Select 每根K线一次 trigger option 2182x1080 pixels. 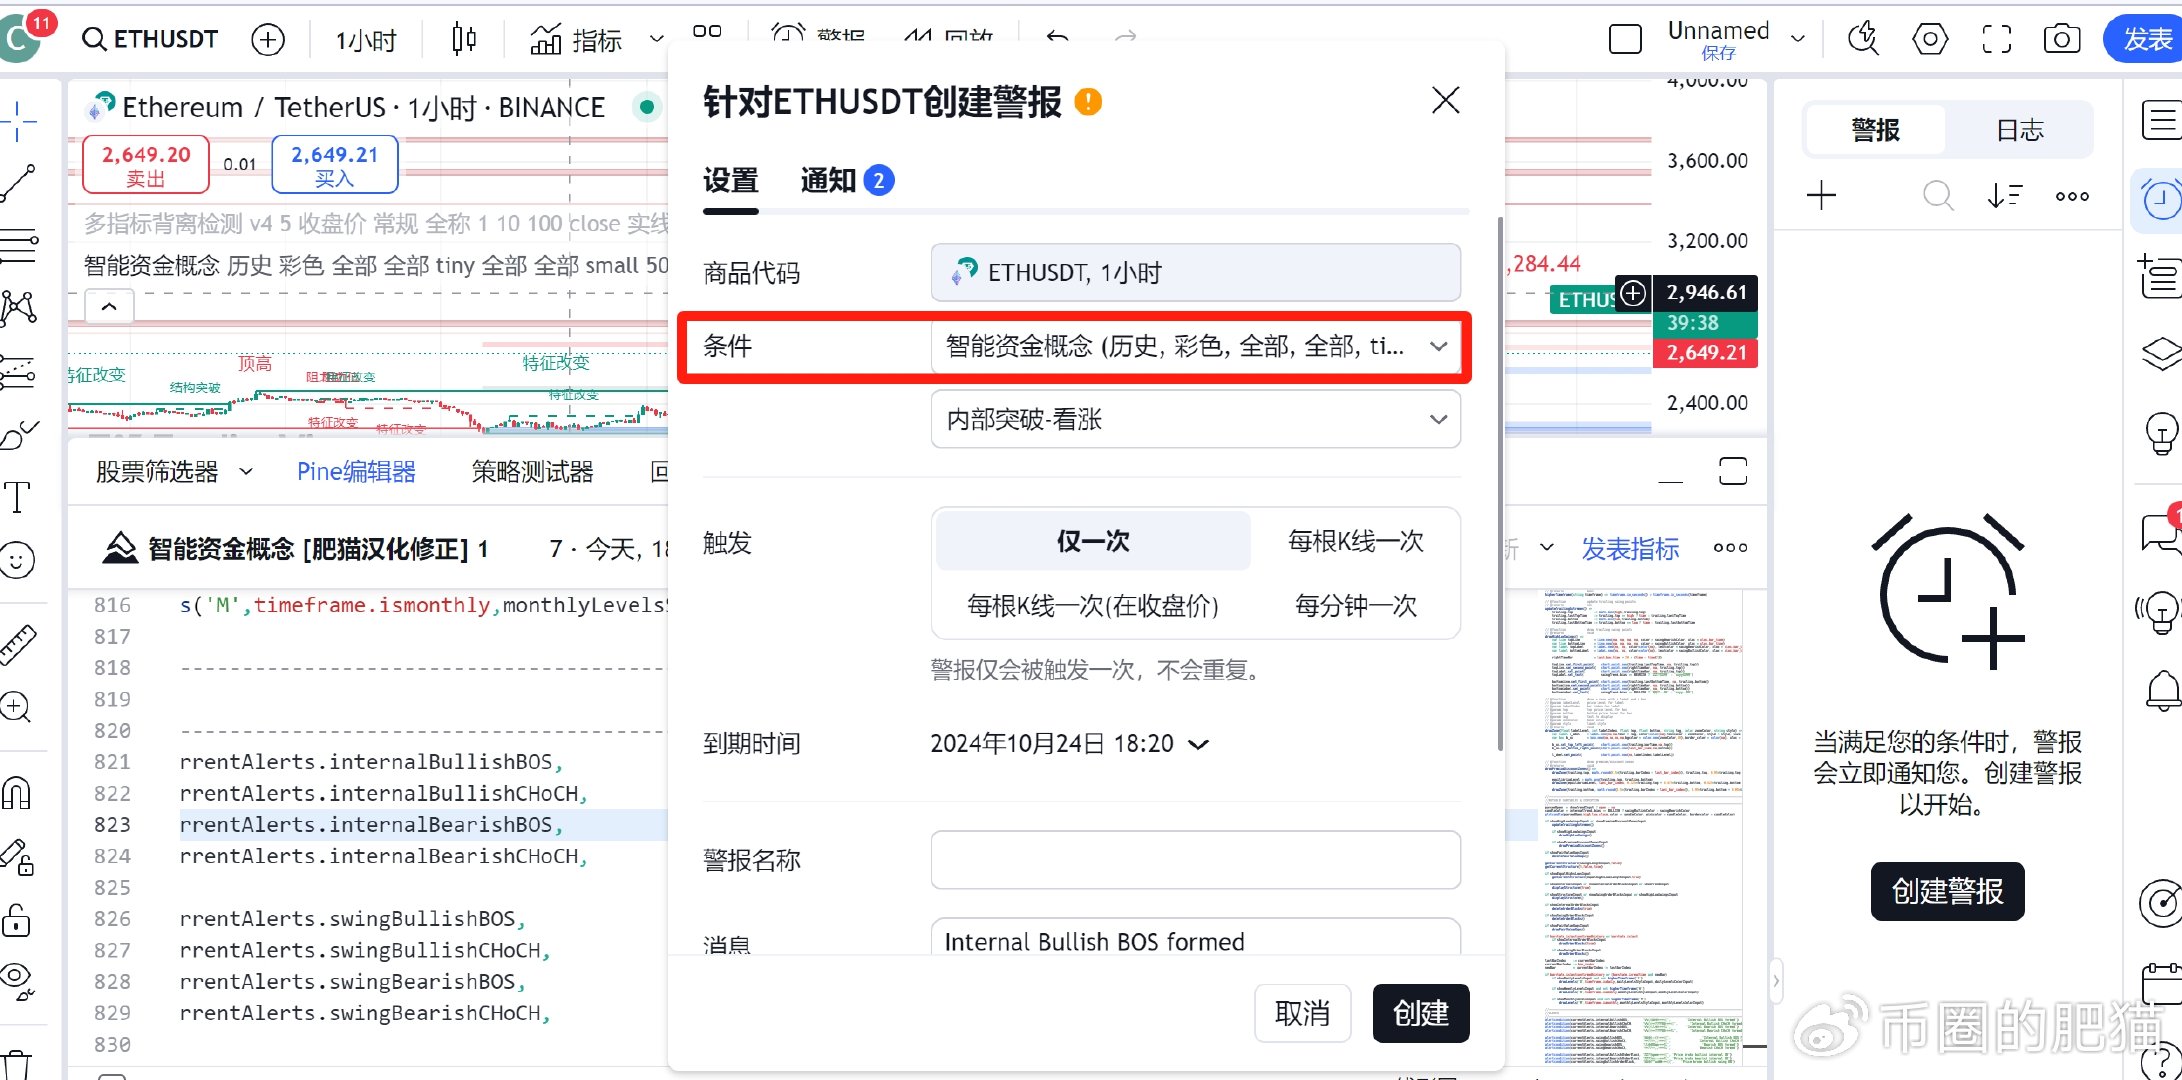tap(1355, 541)
